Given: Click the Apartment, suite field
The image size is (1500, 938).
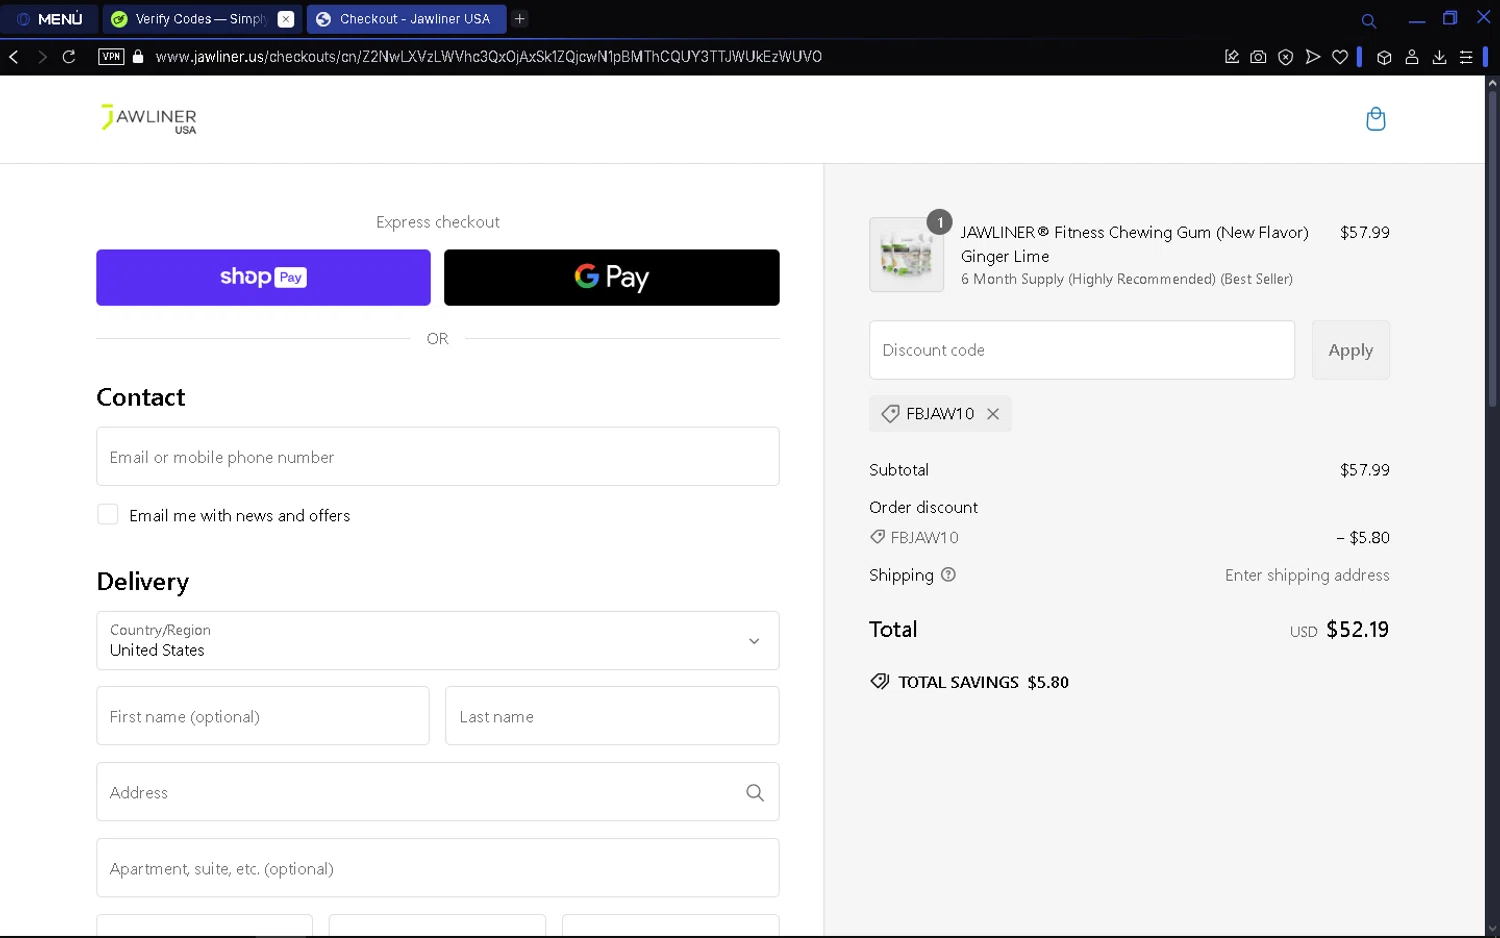Looking at the screenshot, I should click(437, 868).
